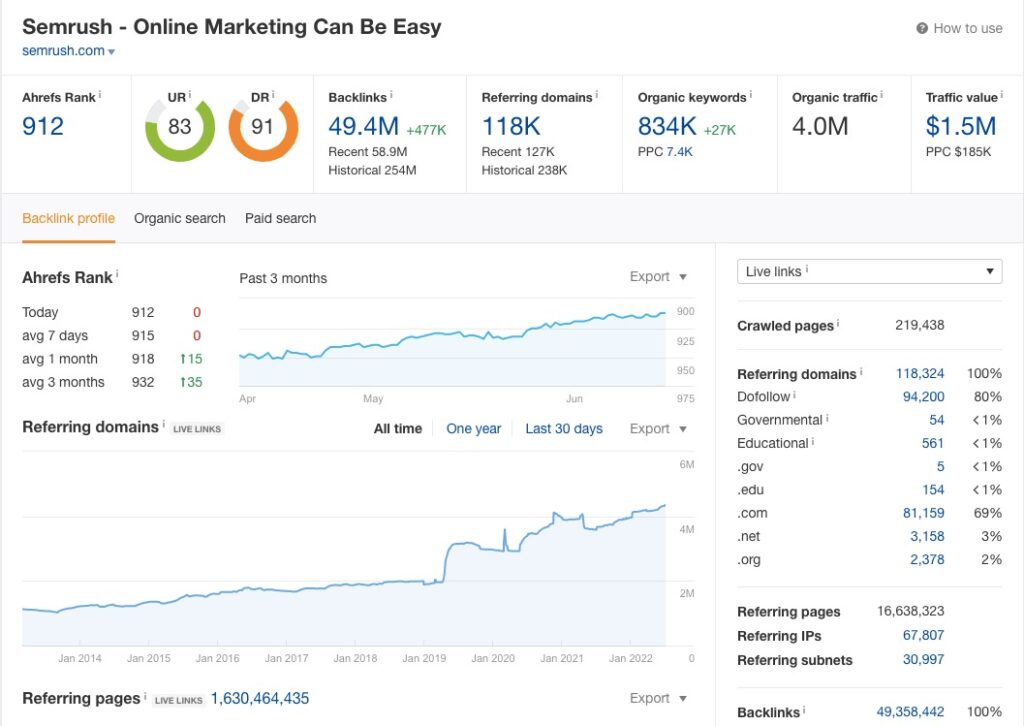The height and width of the screenshot is (726, 1024).
Task: Select Last 30 days range
Action: (x=564, y=429)
